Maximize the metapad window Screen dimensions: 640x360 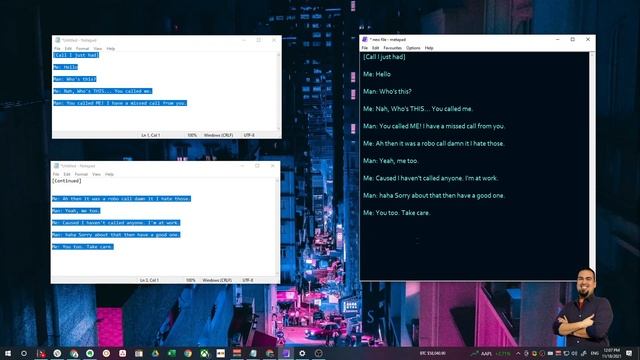(x=573, y=40)
